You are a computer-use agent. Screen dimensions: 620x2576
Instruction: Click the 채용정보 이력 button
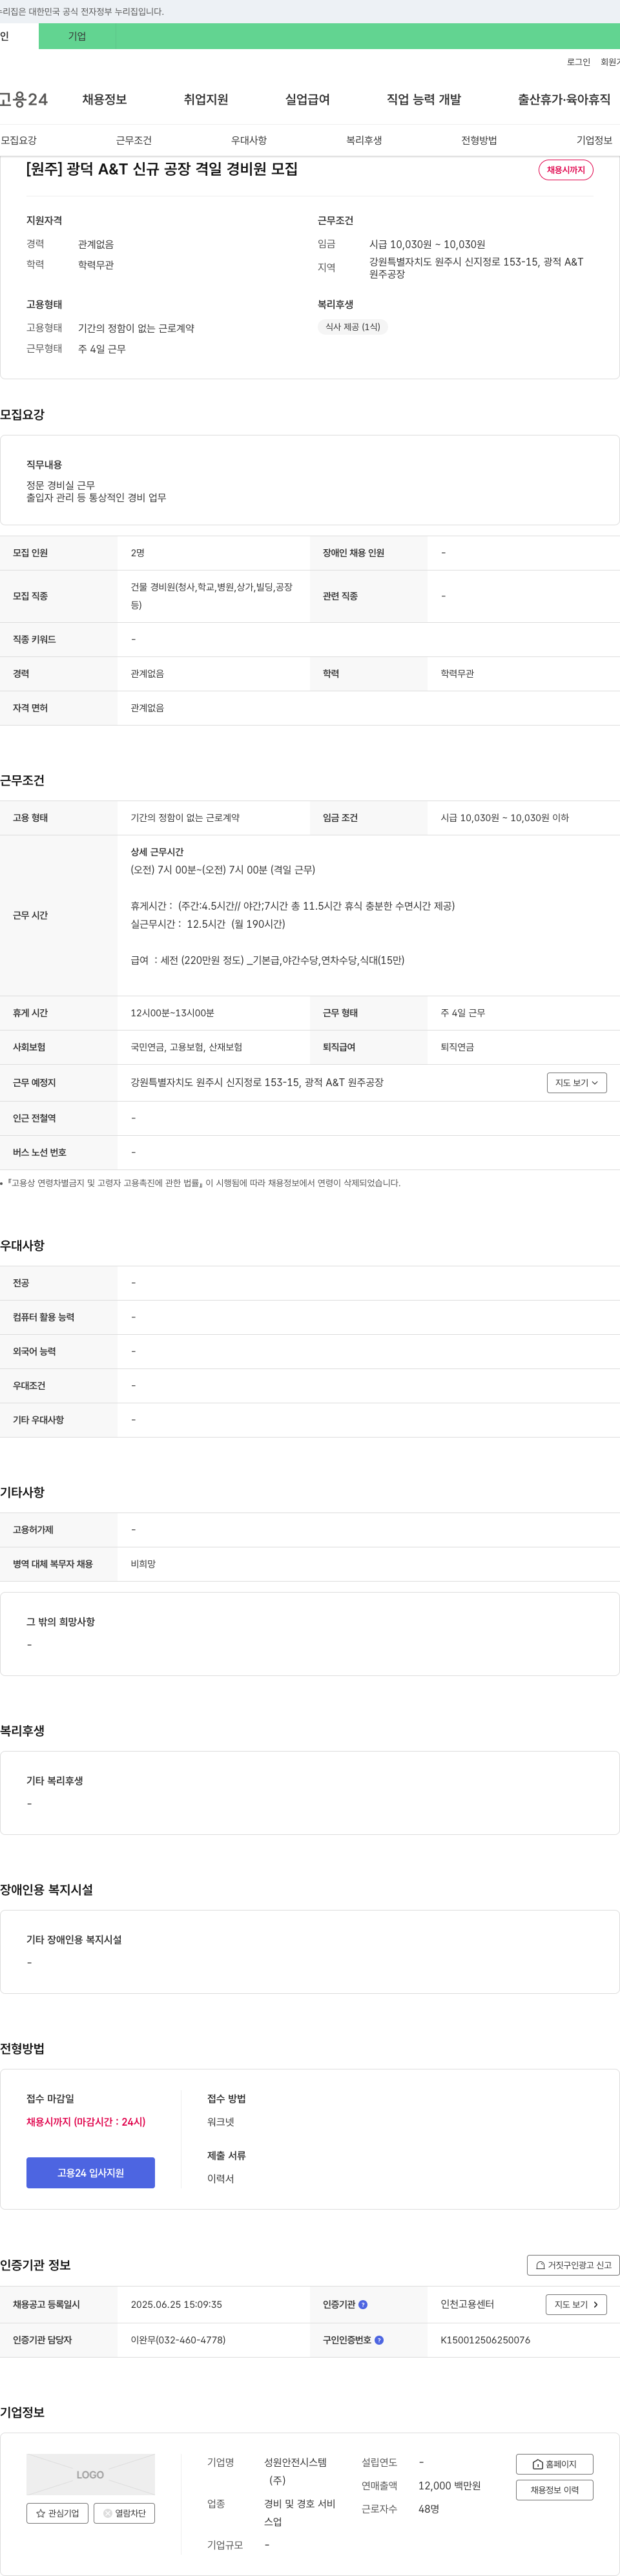[x=555, y=2490]
